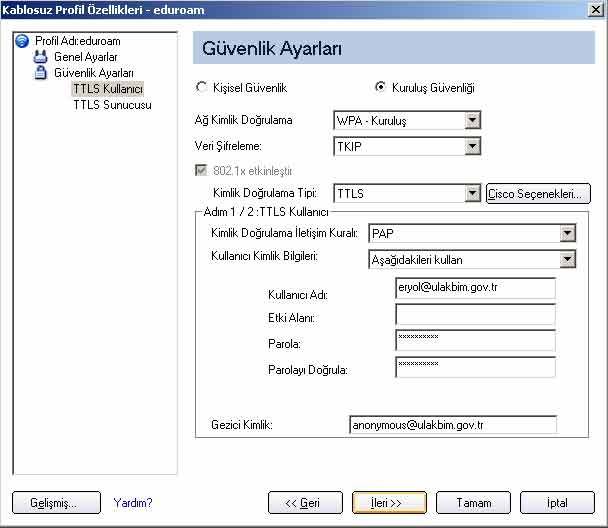
Task: Click the wireless profile icon beside Profil Adı
Action: click(x=22, y=41)
